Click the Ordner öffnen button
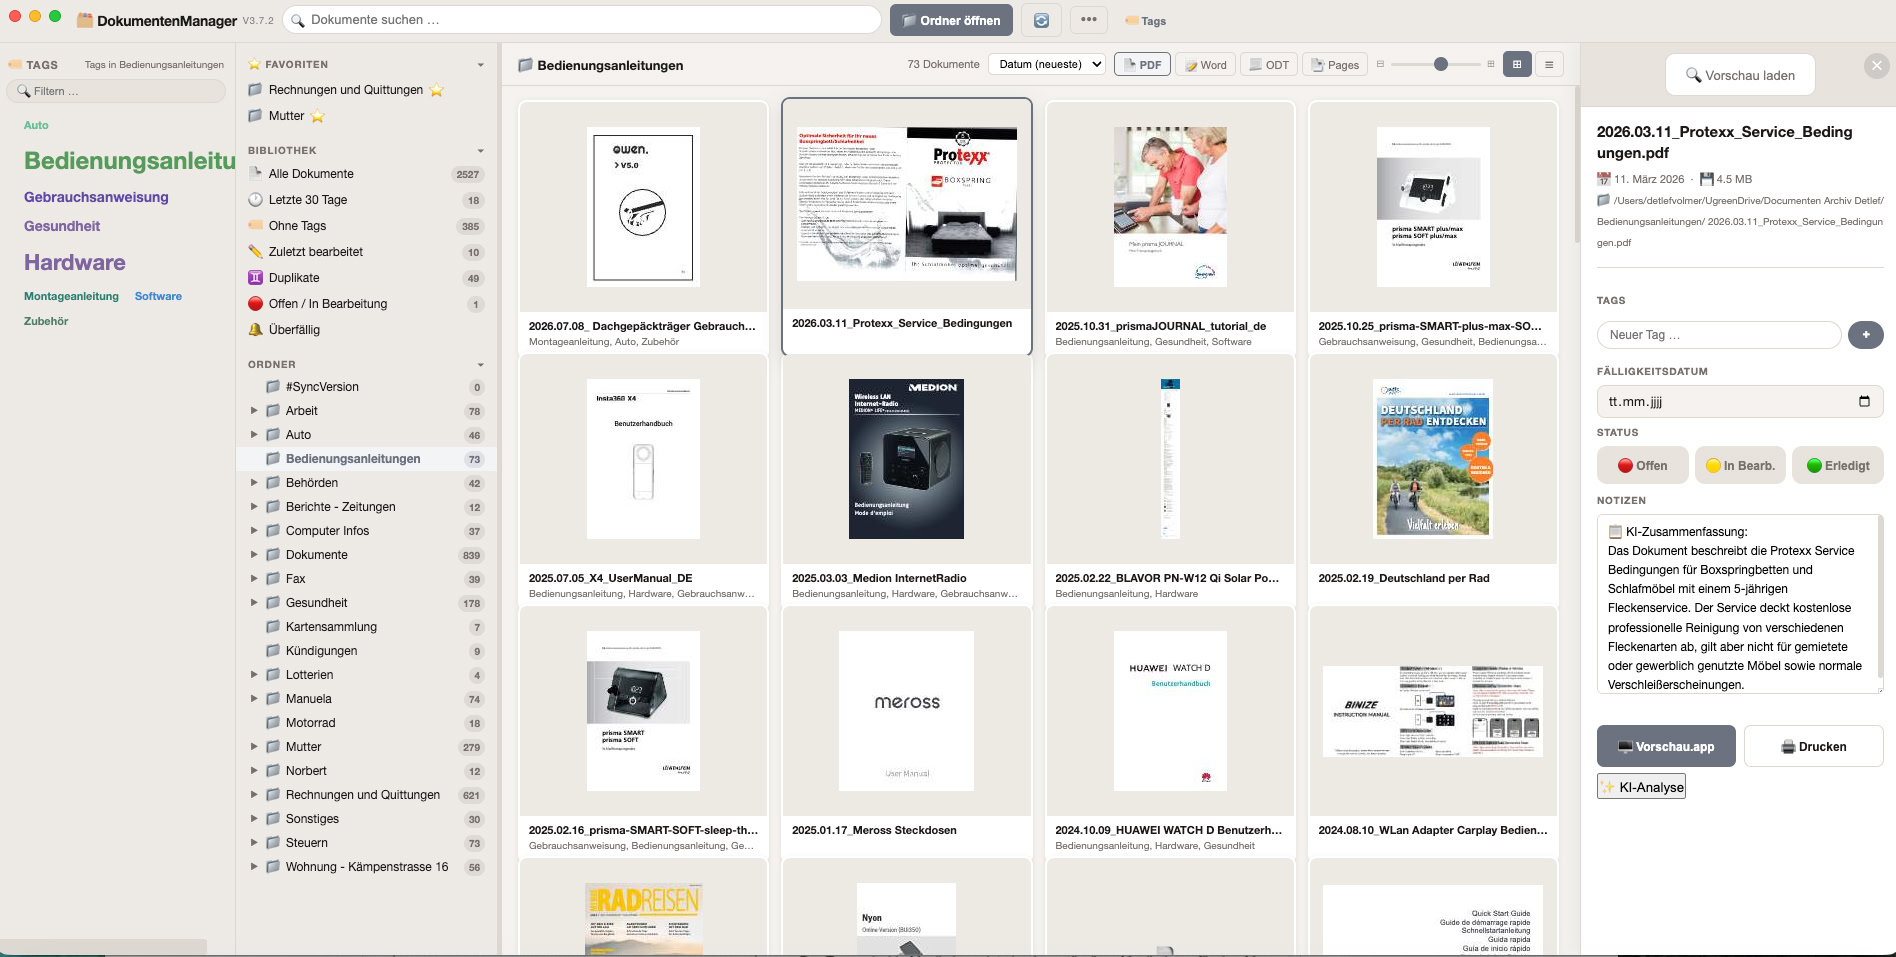Viewport: 1896px width, 957px height. (x=951, y=20)
